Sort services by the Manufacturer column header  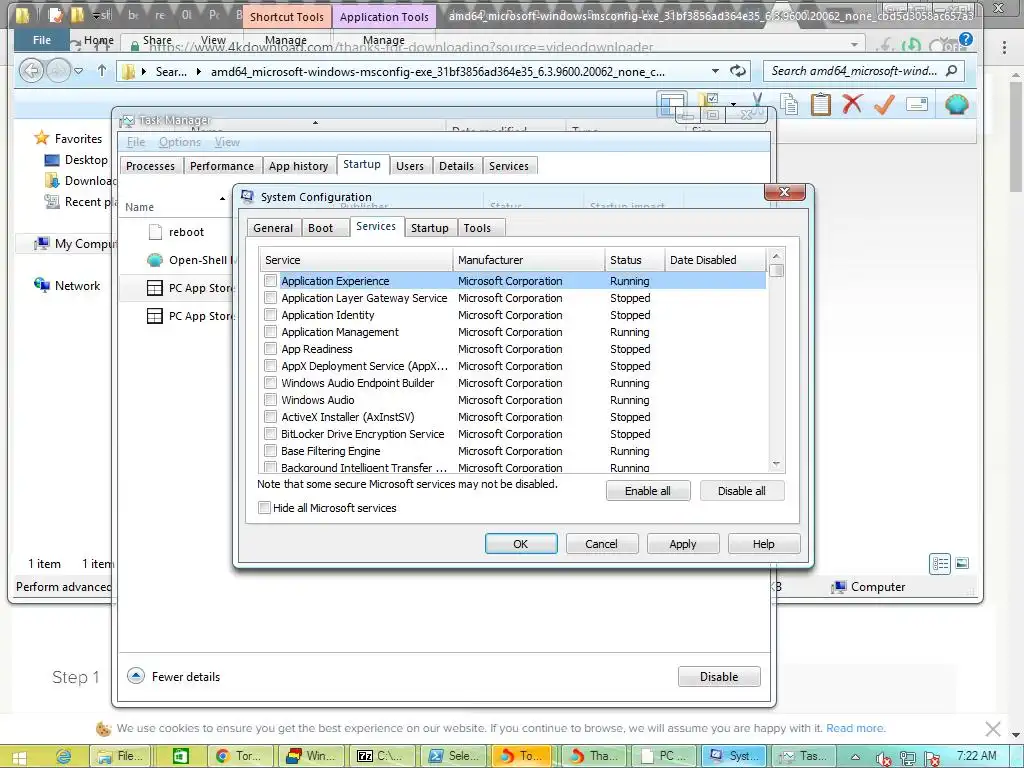click(529, 259)
